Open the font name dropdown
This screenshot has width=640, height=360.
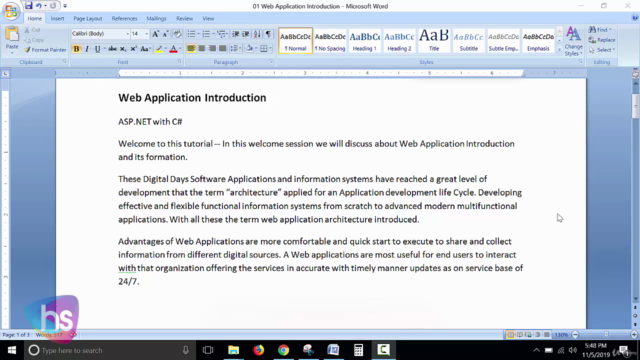pyautogui.click(x=127, y=34)
